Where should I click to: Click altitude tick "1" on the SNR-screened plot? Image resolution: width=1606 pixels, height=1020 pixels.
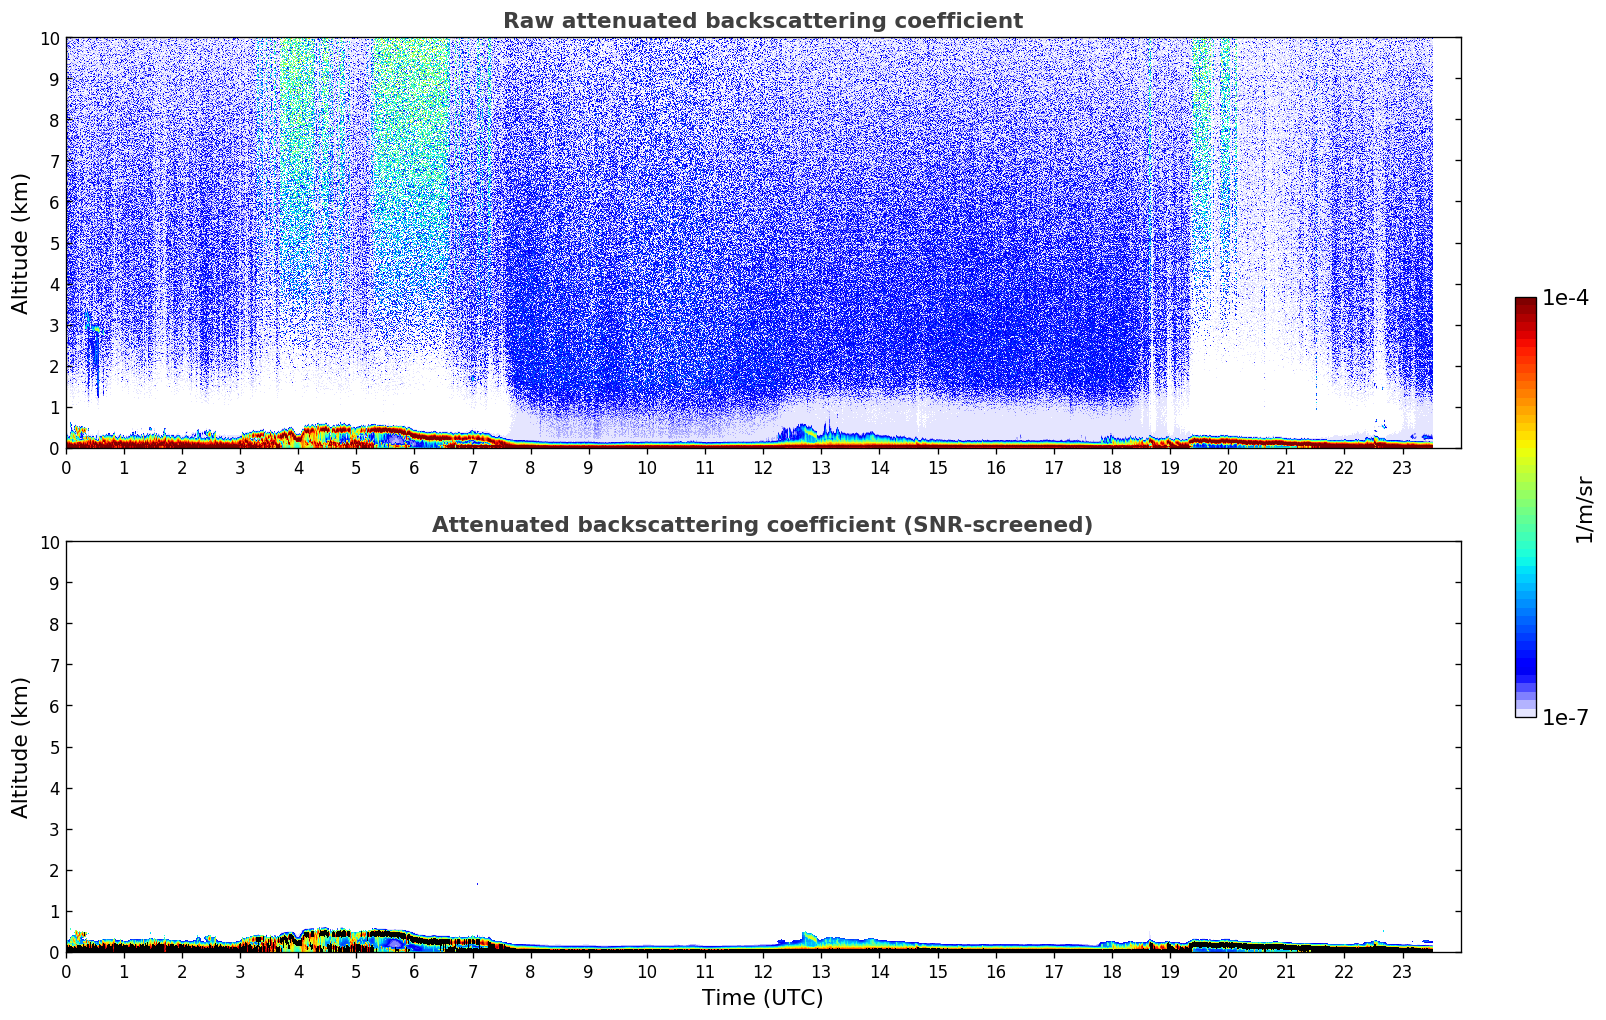pos(53,911)
